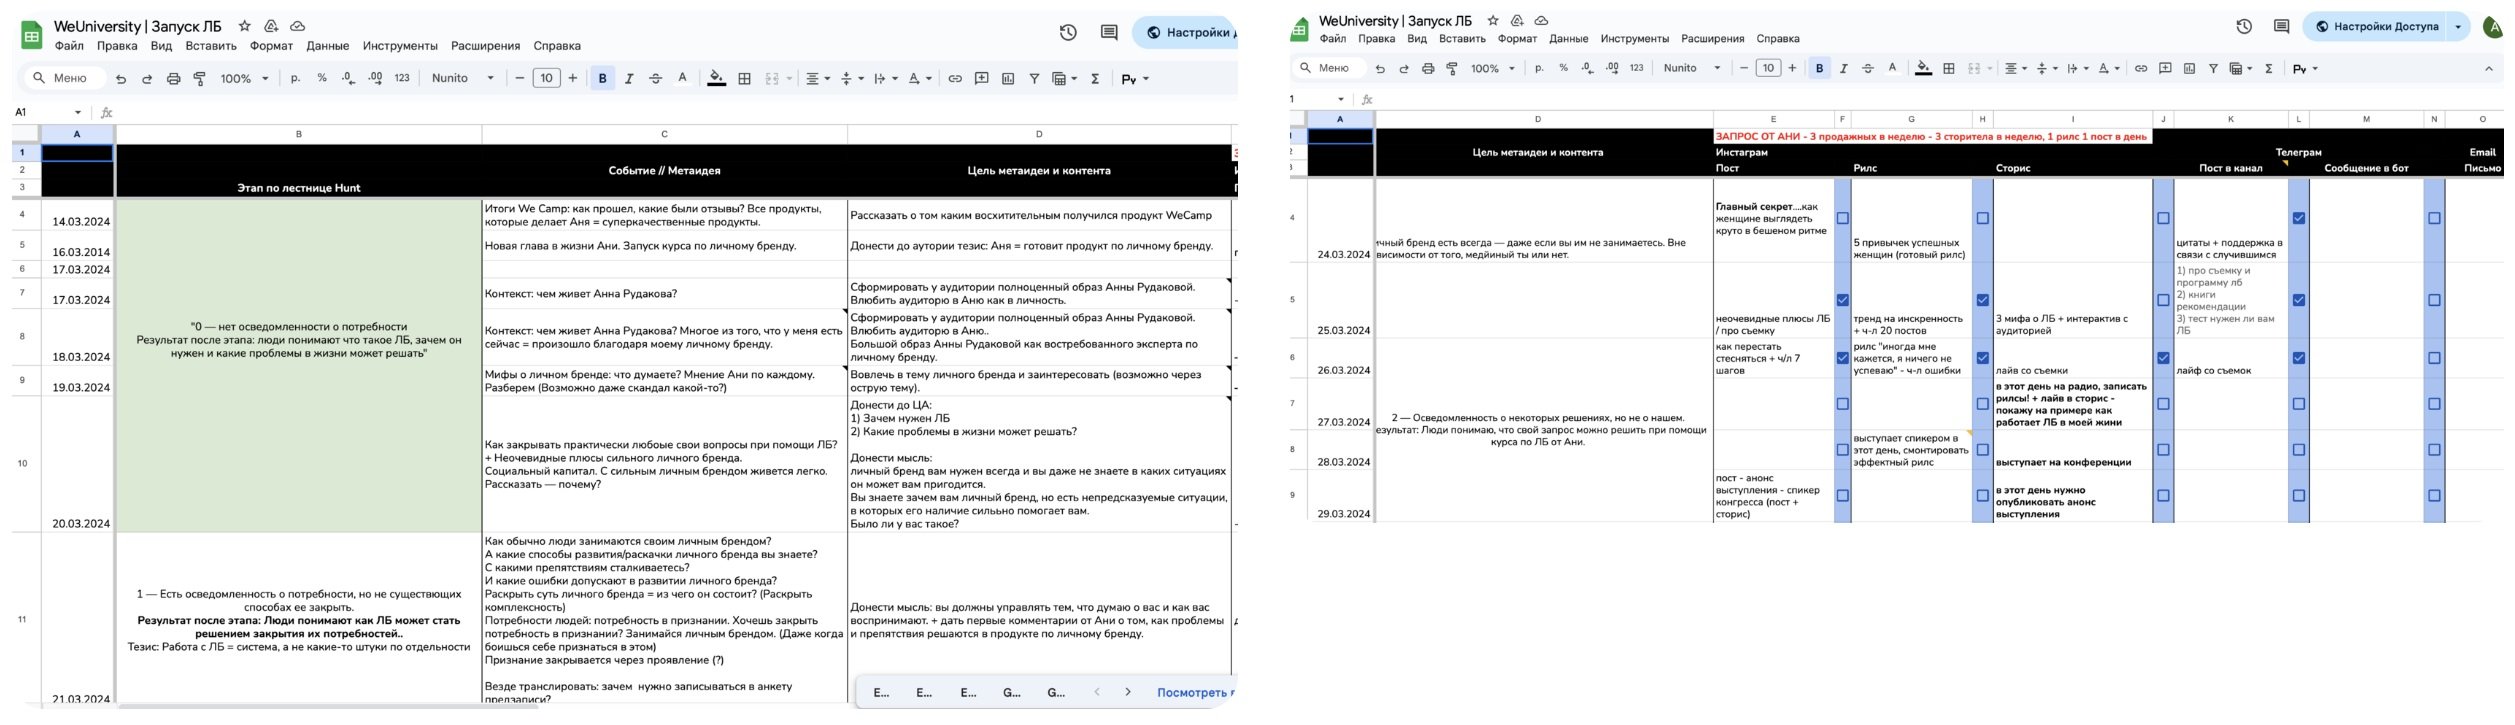Add a comment via left window toolbar
The width and height of the screenshot is (2515, 725).
(982, 79)
